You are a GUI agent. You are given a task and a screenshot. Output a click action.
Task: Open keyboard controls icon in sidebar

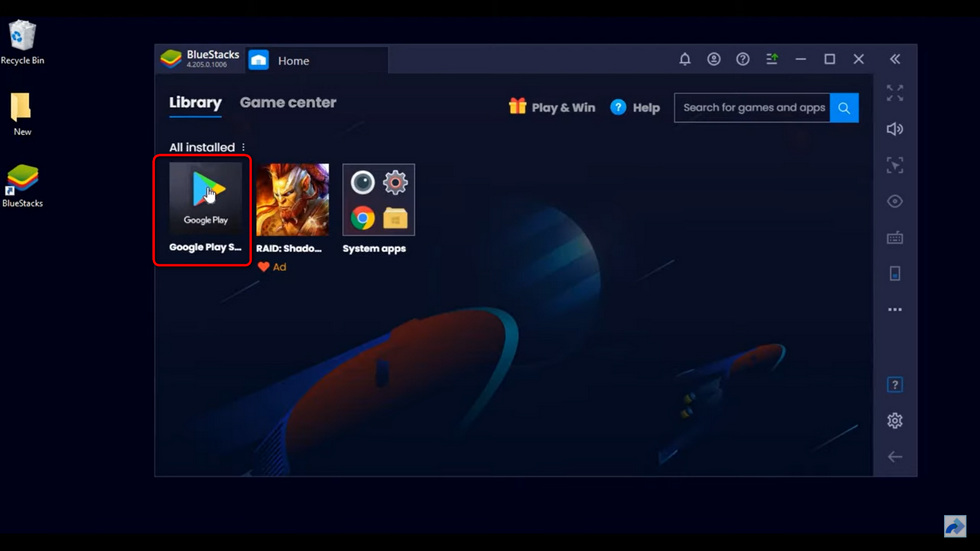[895, 237]
